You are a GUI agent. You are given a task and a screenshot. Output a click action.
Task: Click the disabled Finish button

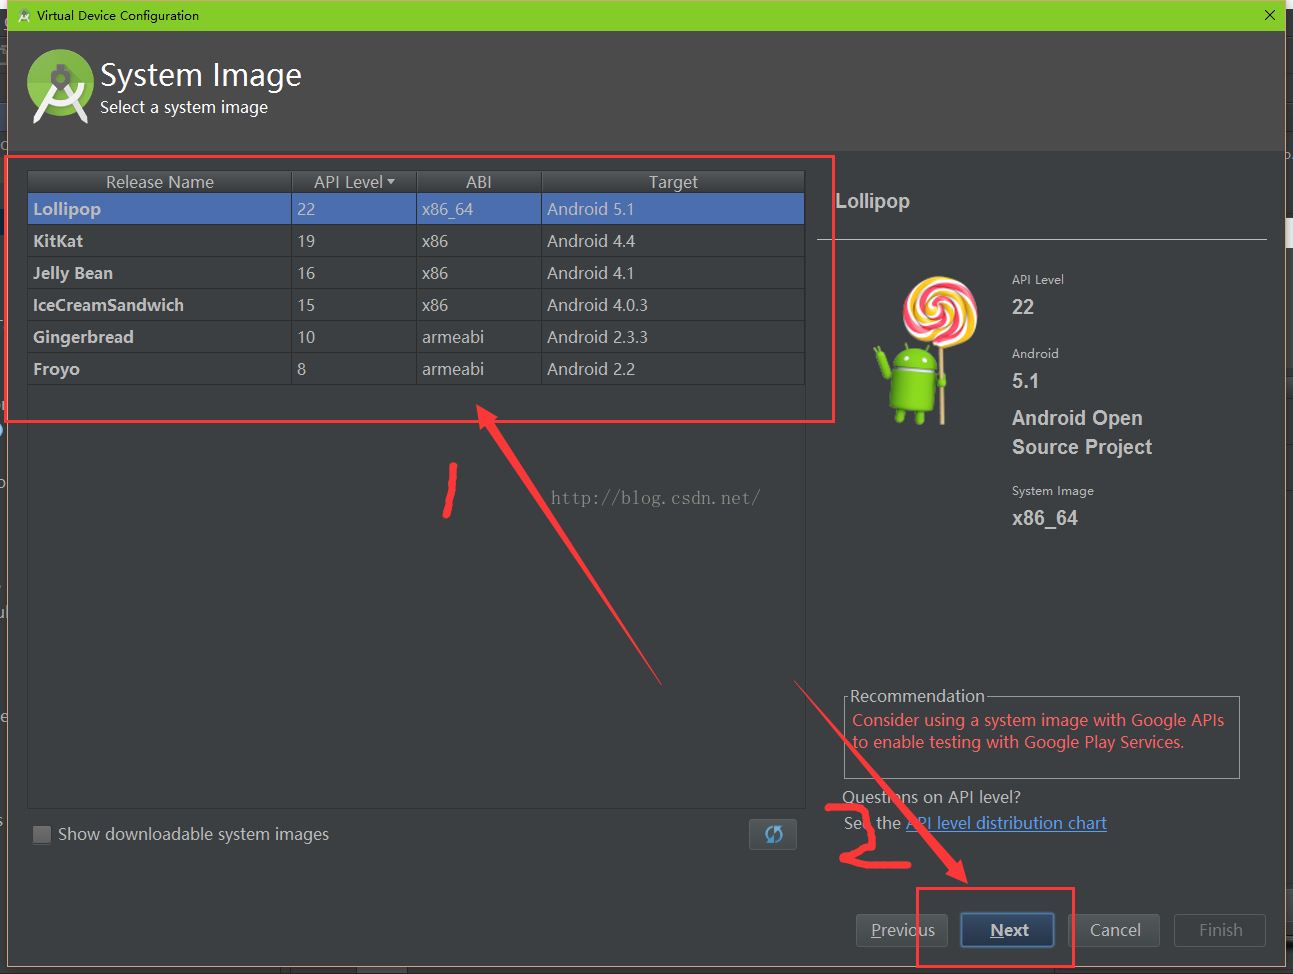point(1220,930)
